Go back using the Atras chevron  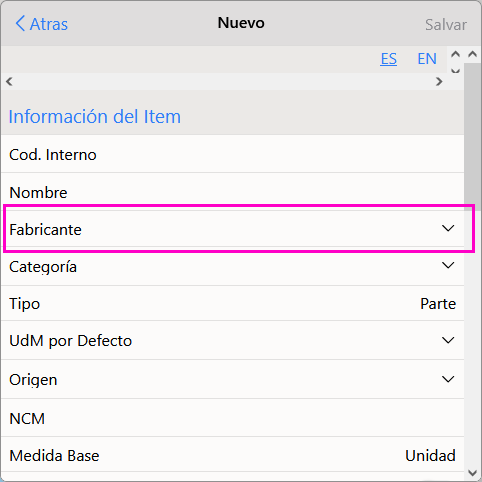20,24
